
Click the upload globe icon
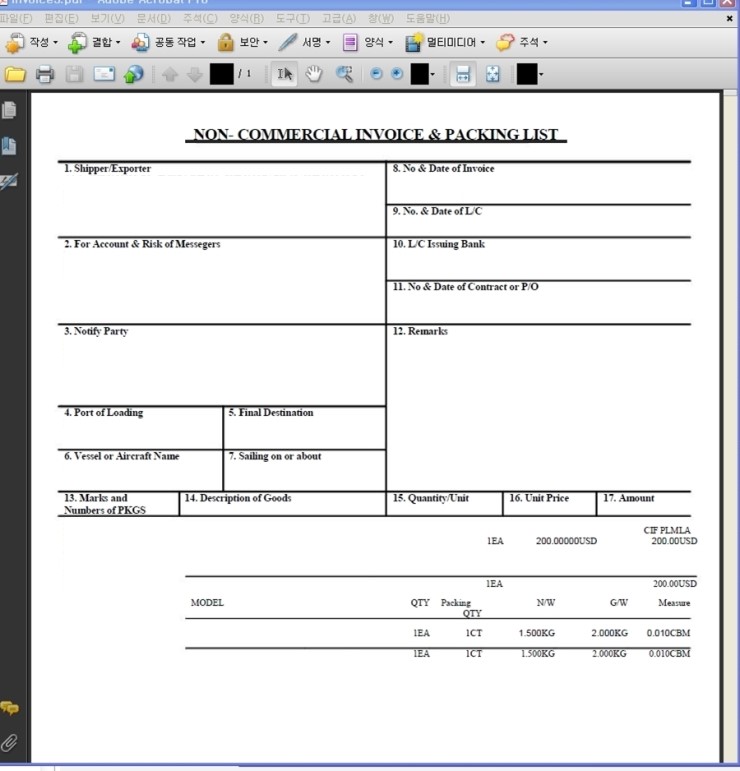(133, 74)
